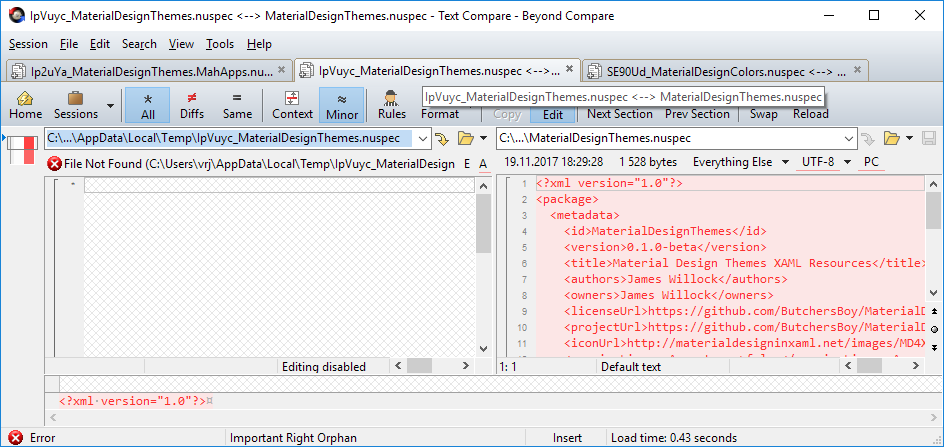
Task: Browse for left file with folder icon
Action: [465, 139]
